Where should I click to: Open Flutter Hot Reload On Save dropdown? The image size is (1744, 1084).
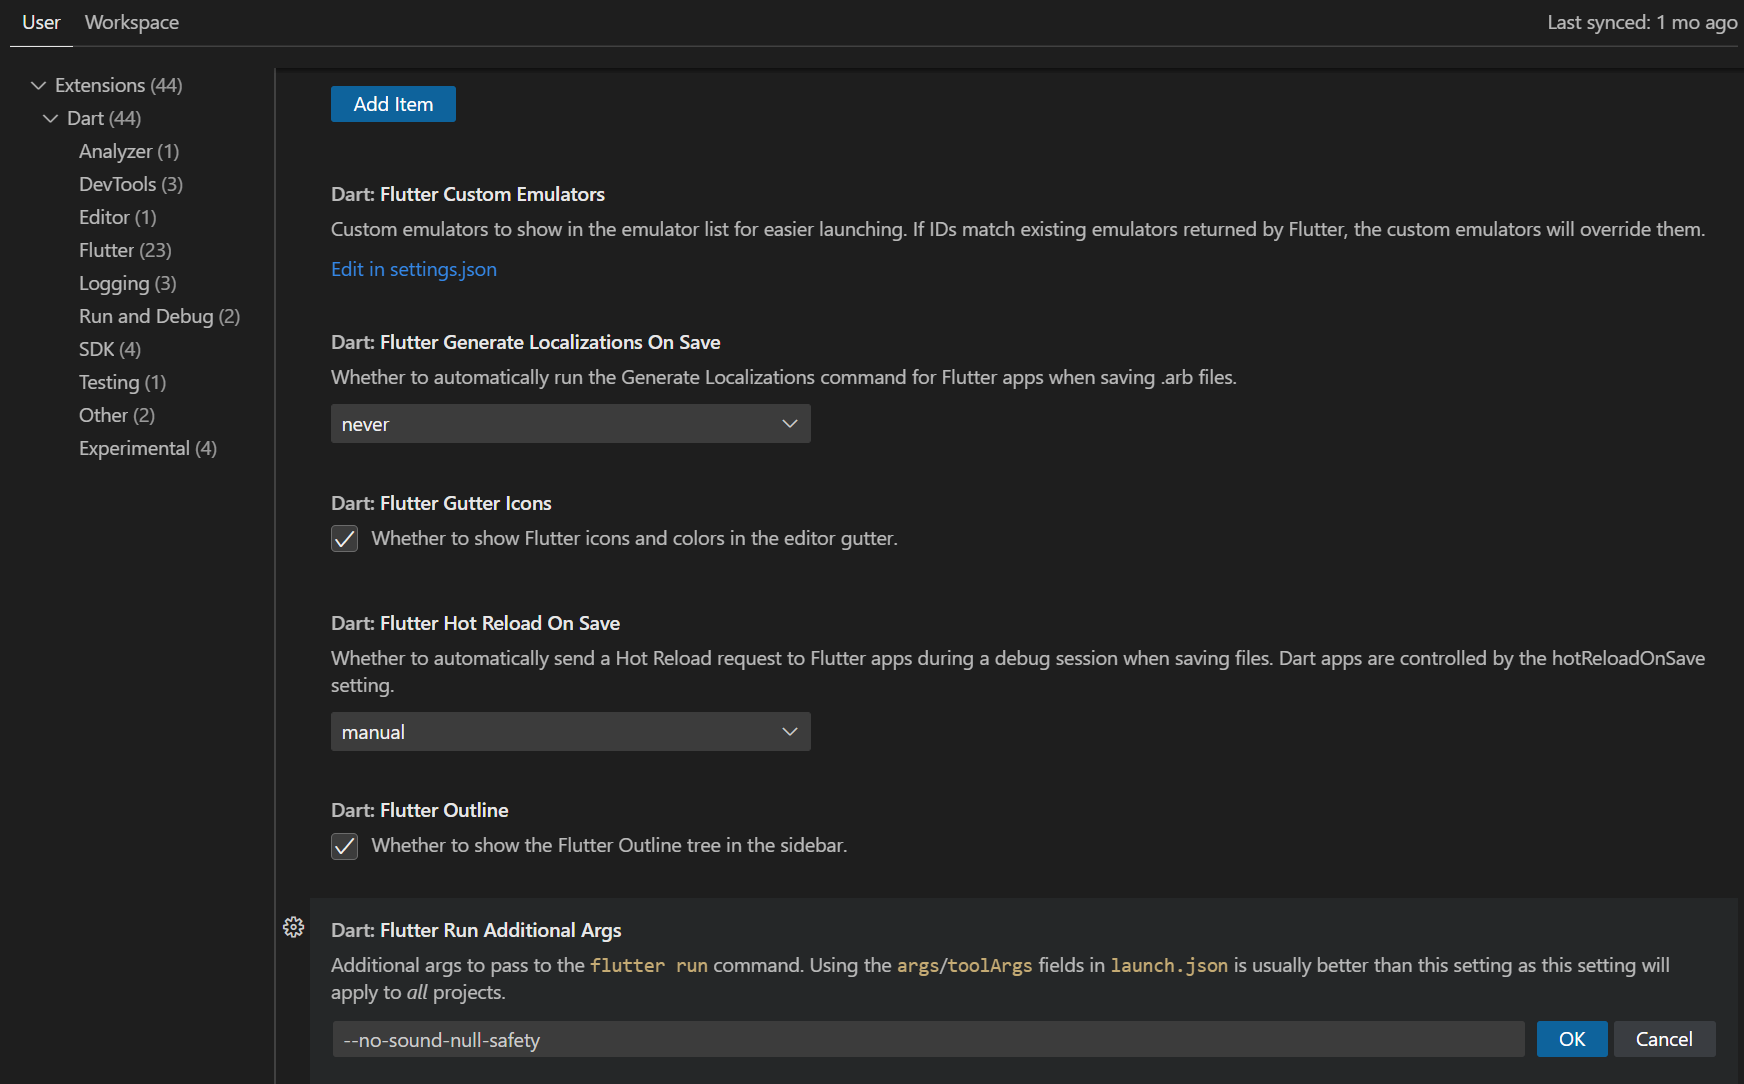[x=570, y=732]
